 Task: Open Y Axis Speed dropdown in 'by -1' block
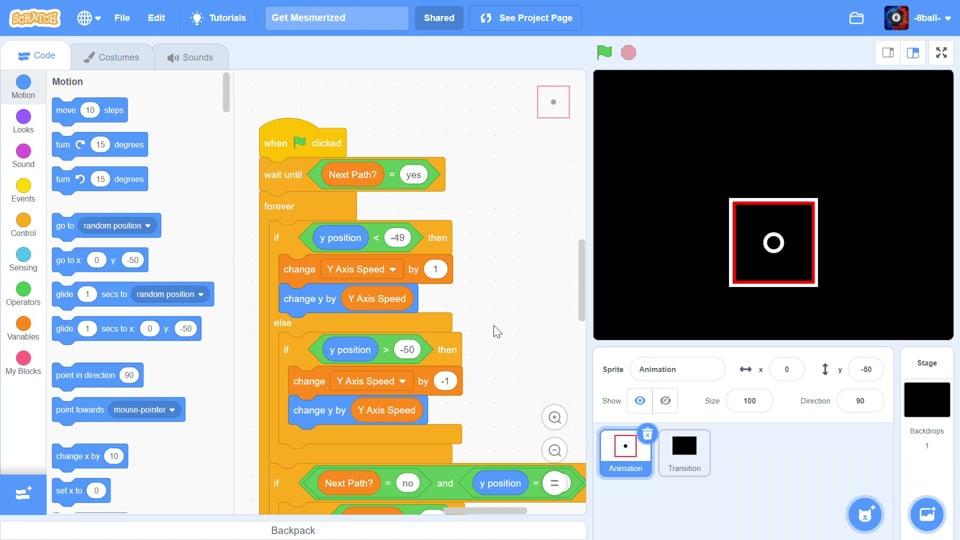(x=371, y=381)
